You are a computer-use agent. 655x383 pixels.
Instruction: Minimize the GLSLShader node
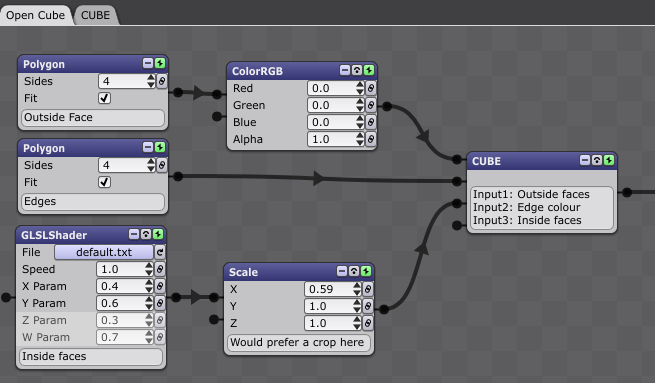(134, 234)
